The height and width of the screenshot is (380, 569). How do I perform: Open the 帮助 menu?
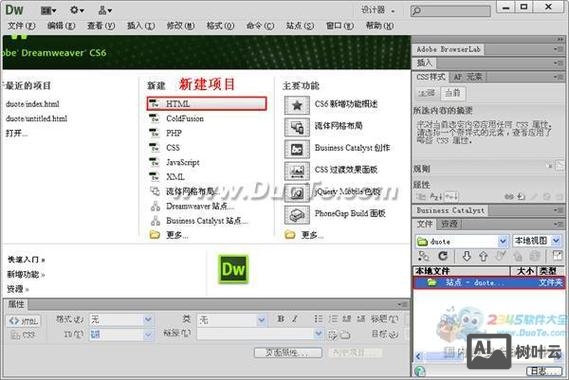pyautogui.click(x=380, y=26)
